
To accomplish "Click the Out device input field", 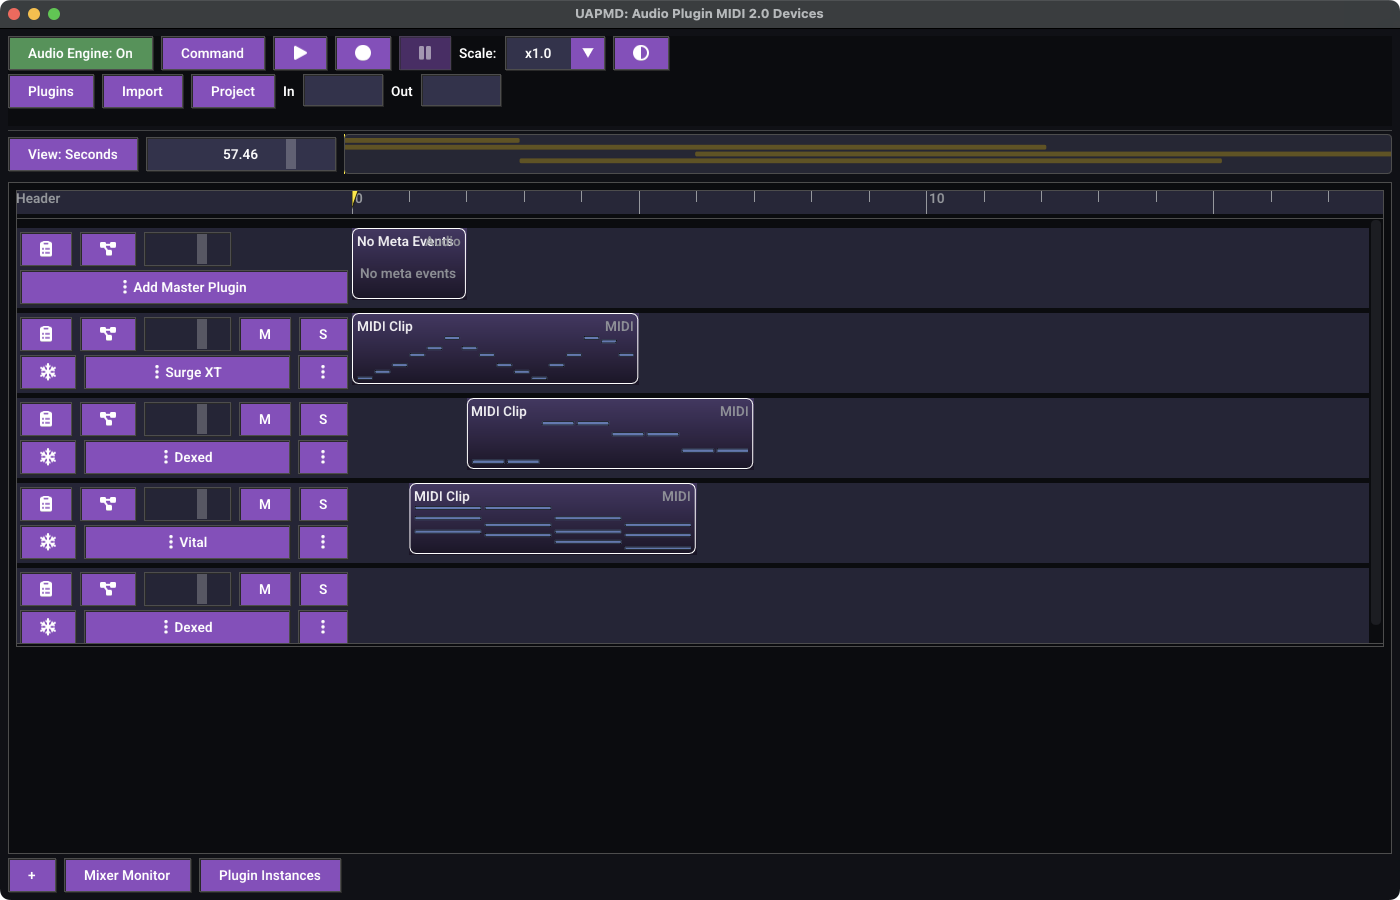I will pyautogui.click(x=461, y=91).
